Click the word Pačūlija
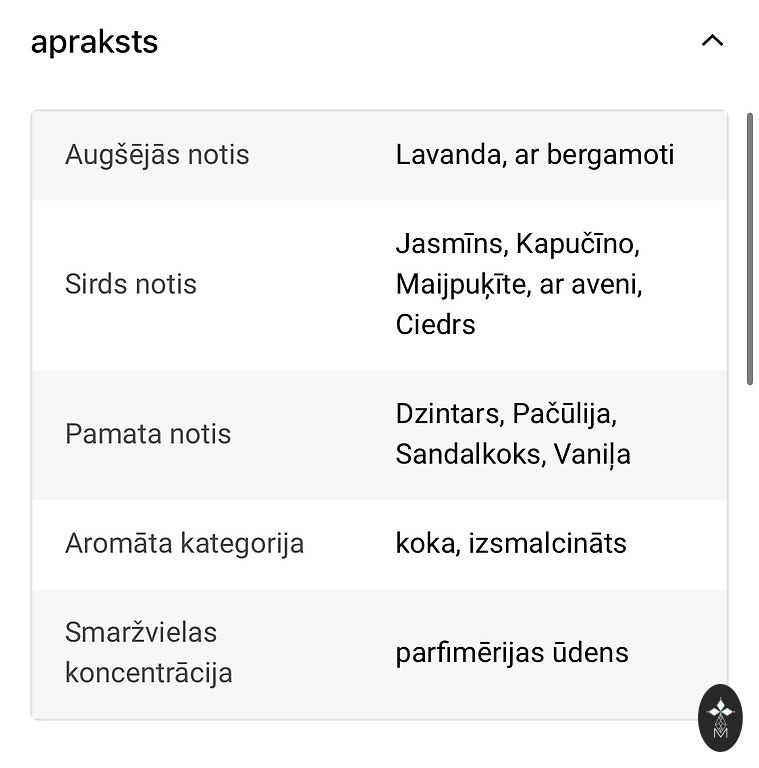The width and height of the screenshot is (759, 768). (564, 413)
